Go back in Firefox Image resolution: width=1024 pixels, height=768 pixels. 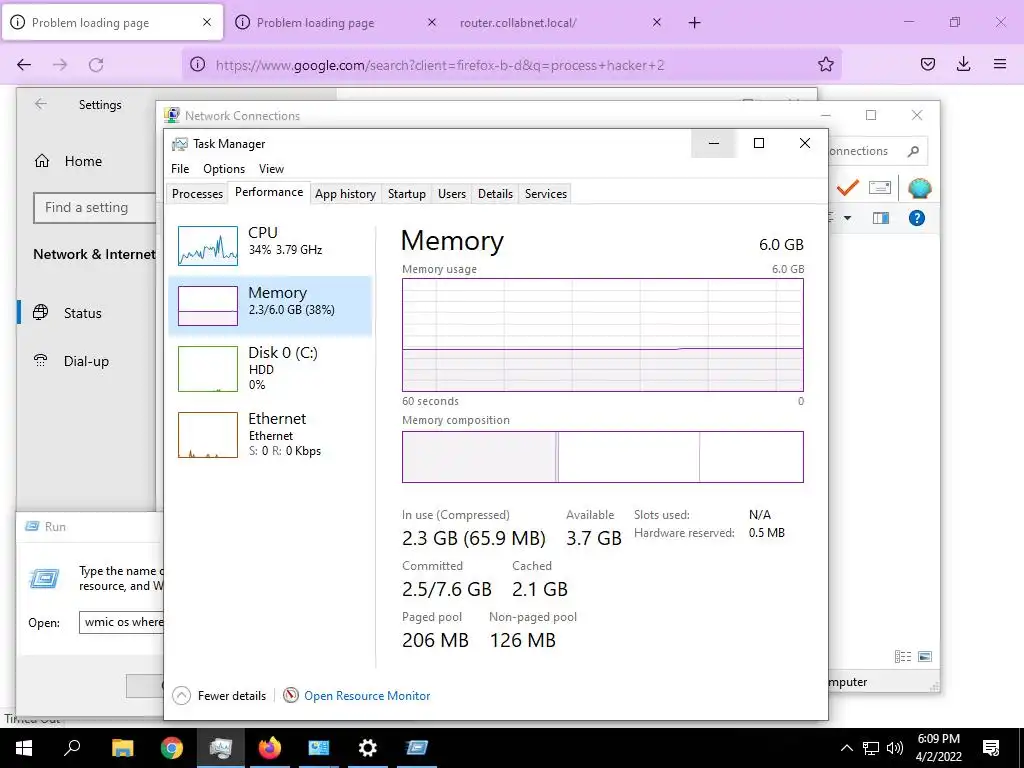coord(24,65)
